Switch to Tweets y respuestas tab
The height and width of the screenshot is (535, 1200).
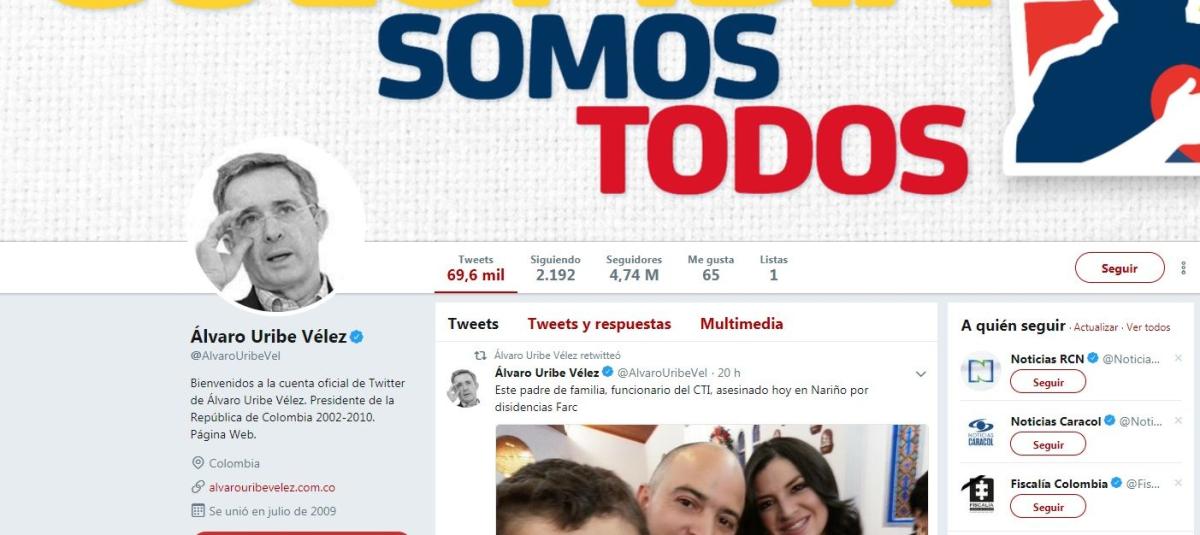[x=599, y=324]
